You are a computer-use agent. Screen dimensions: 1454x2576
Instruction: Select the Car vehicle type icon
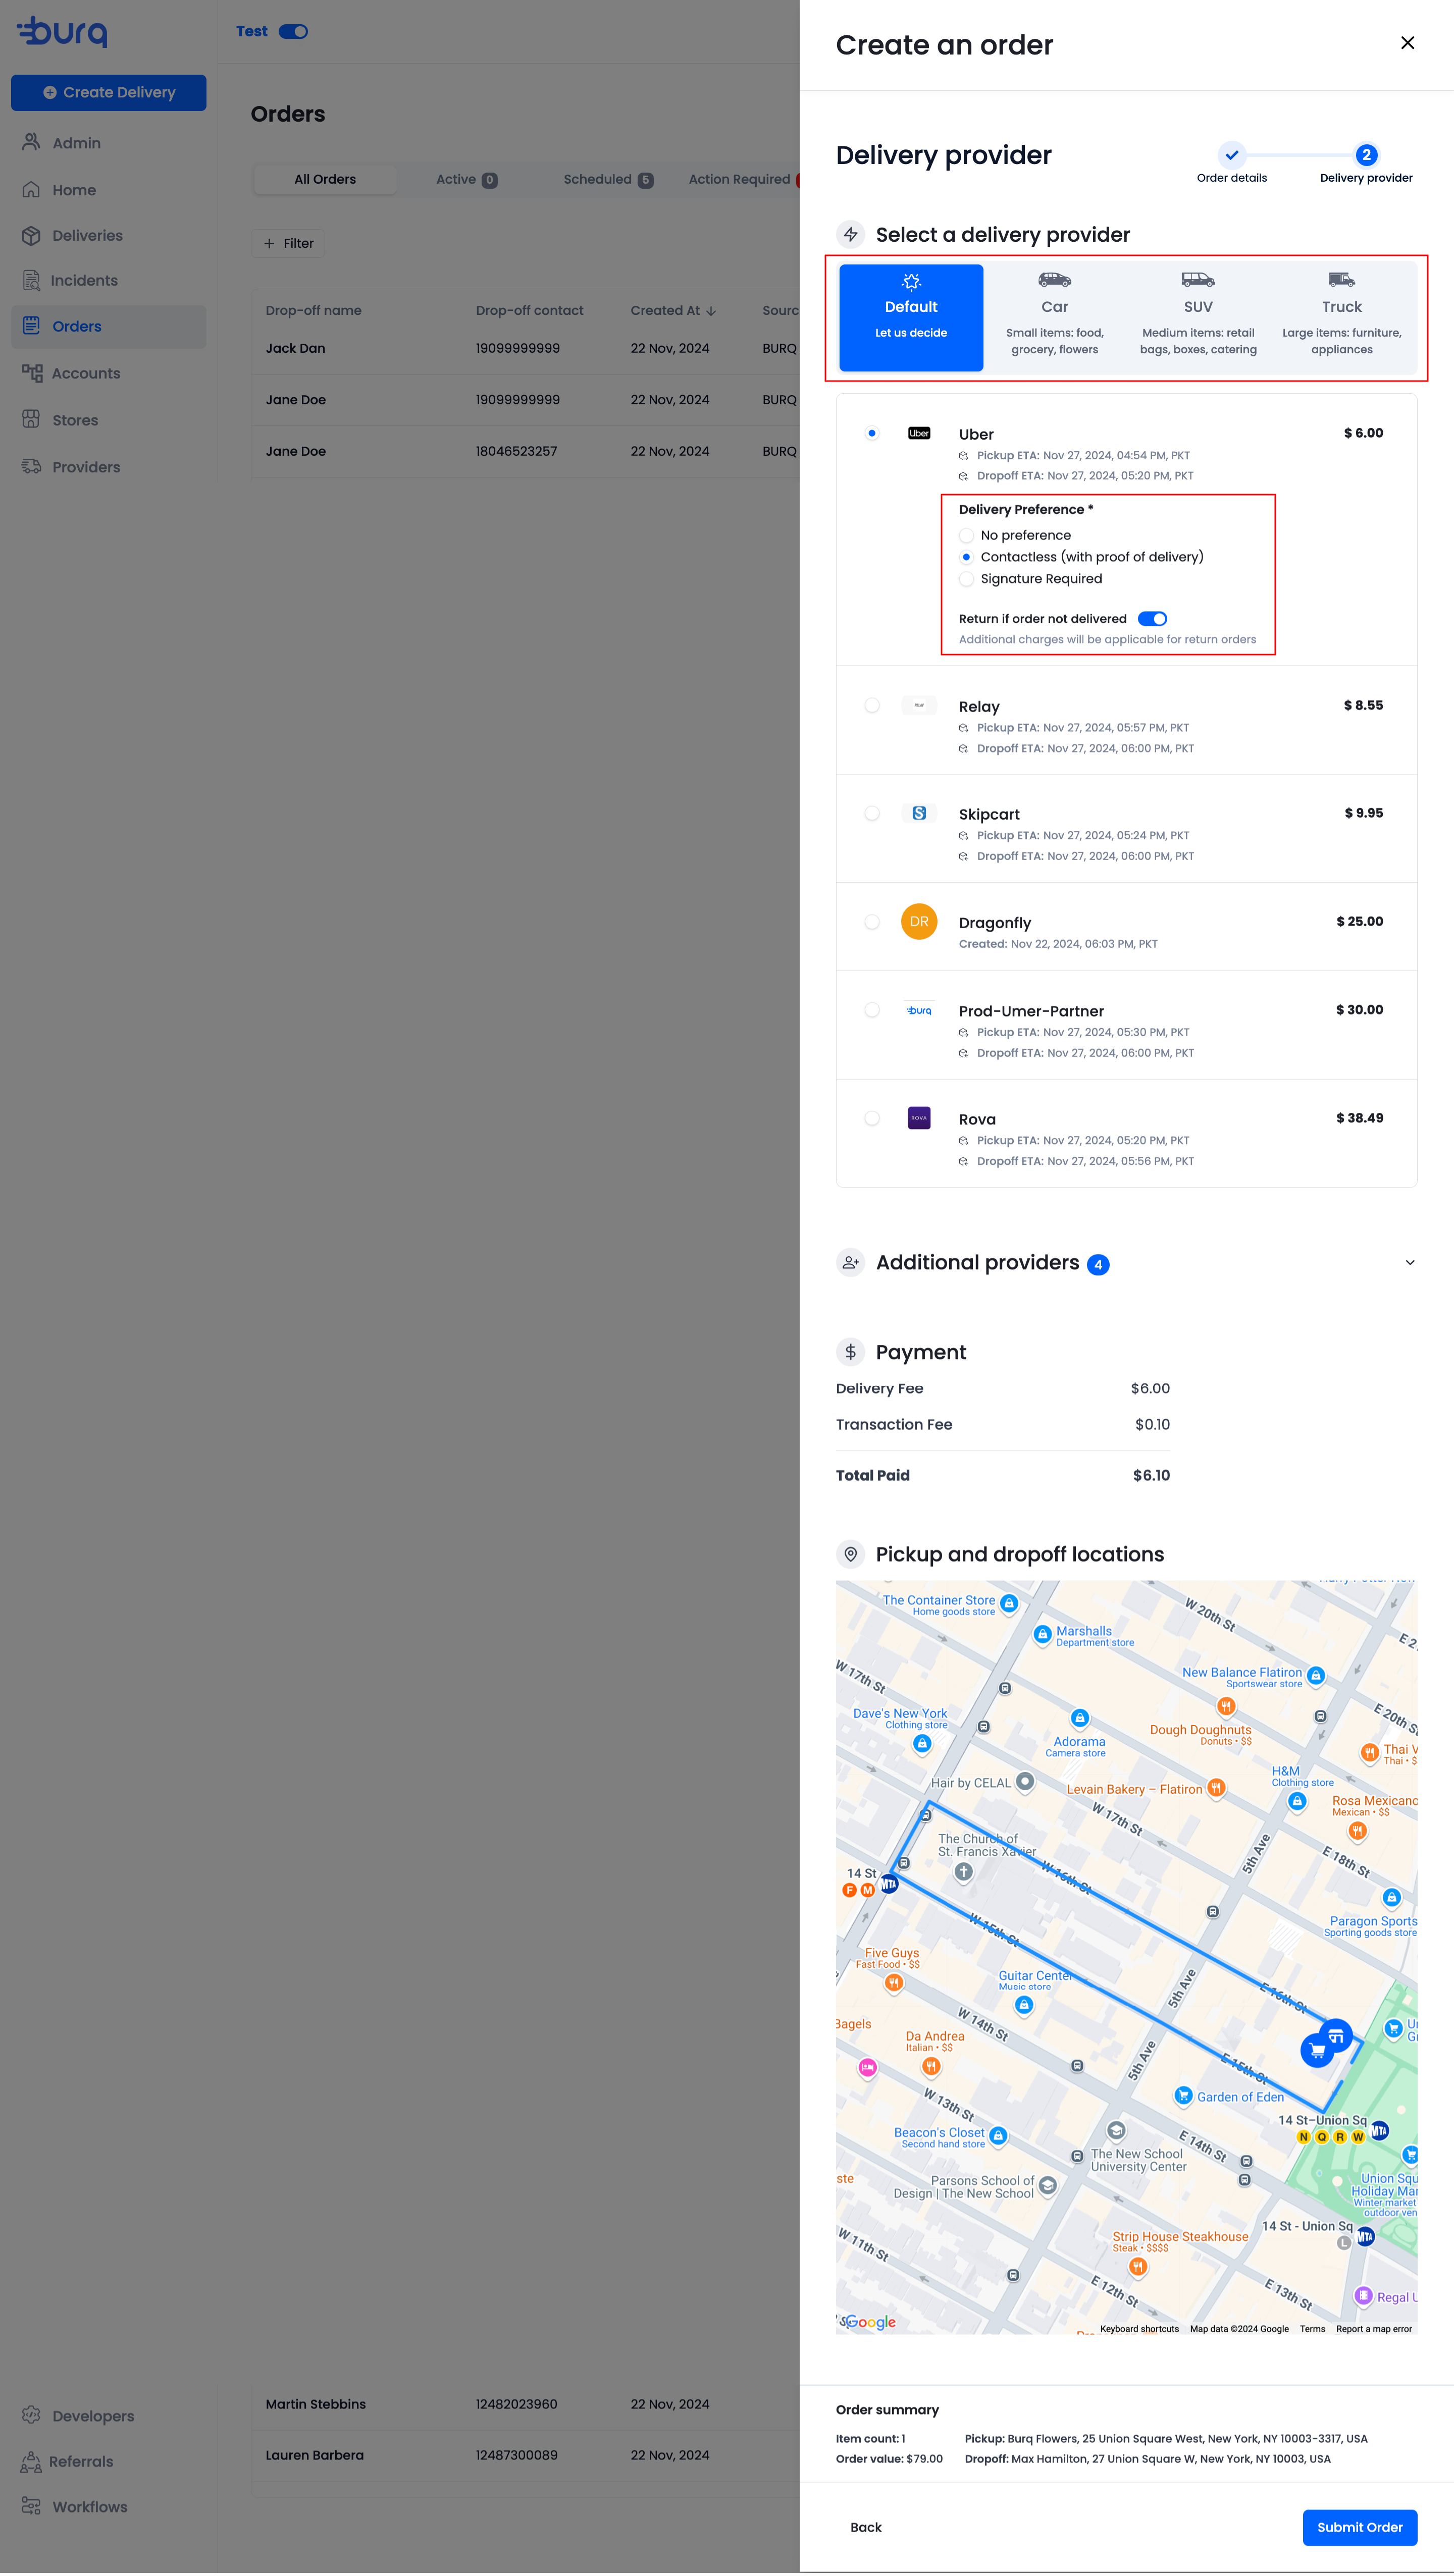(1054, 280)
